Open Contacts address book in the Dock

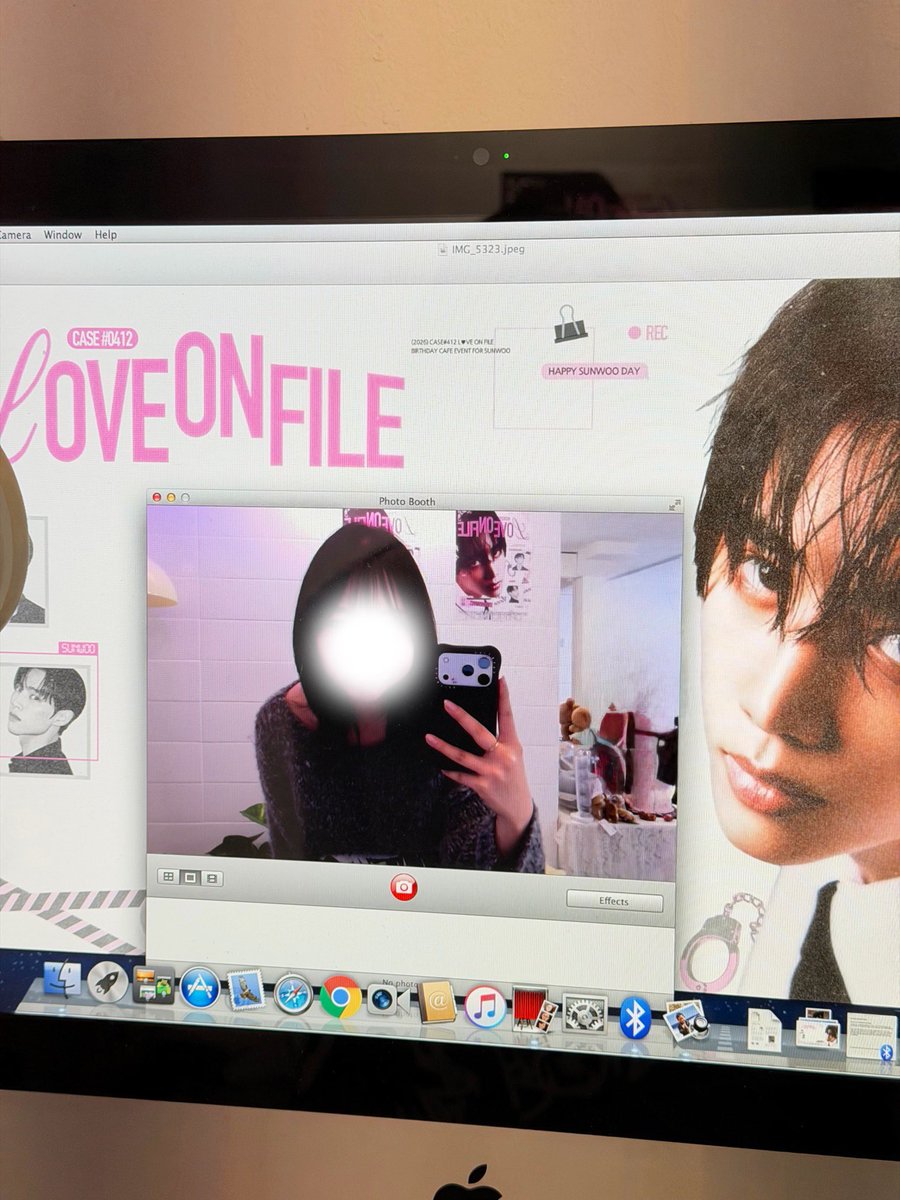[x=438, y=1001]
